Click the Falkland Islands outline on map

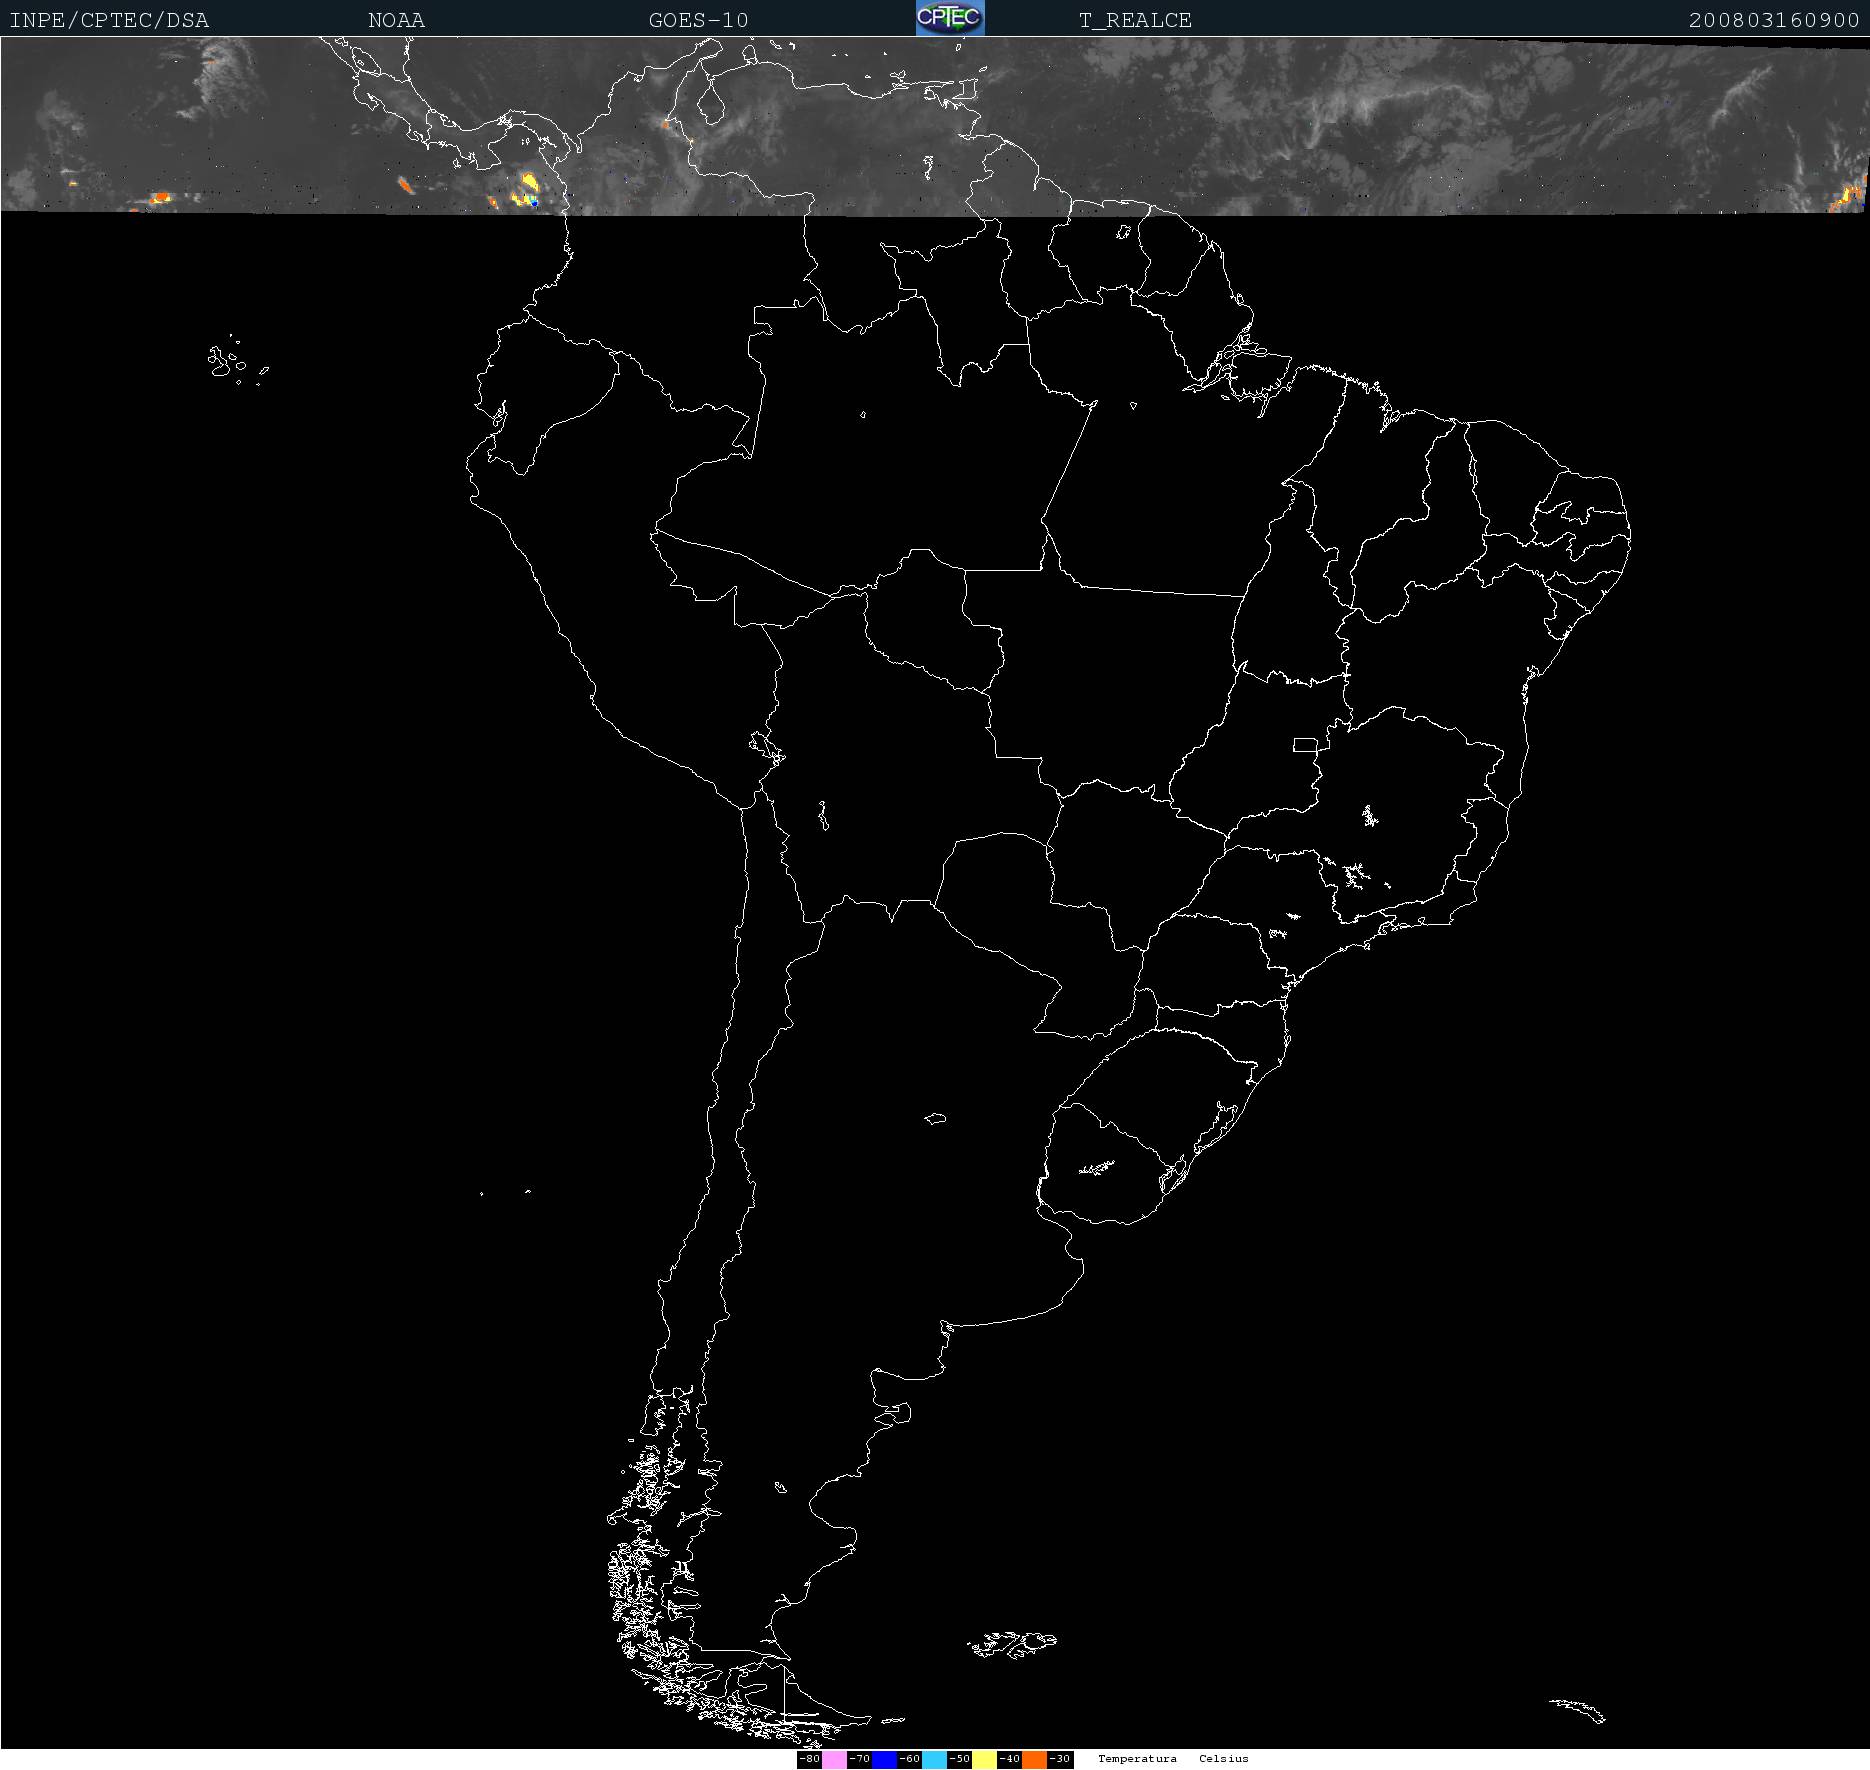[x=1012, y=1642]
